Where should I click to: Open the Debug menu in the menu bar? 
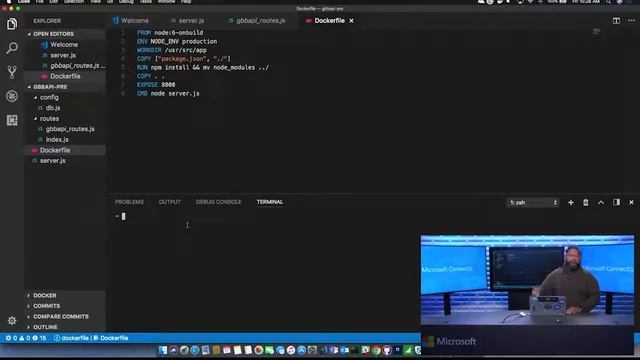coord(126,2)
